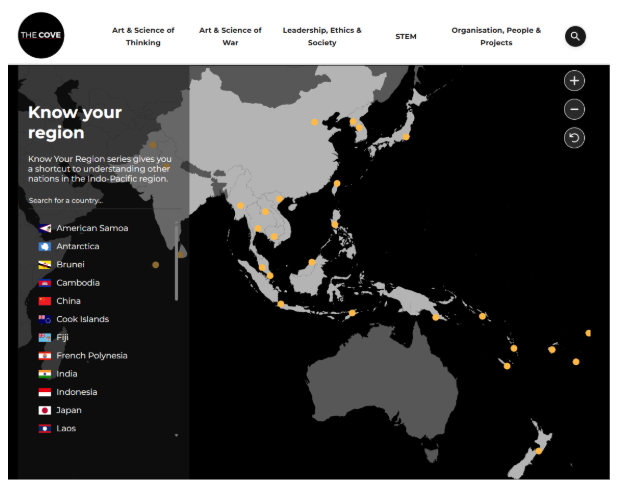Screen dimensions: 617x488
Task: Click the Antarctica flag icon
Action: (45, 246)
